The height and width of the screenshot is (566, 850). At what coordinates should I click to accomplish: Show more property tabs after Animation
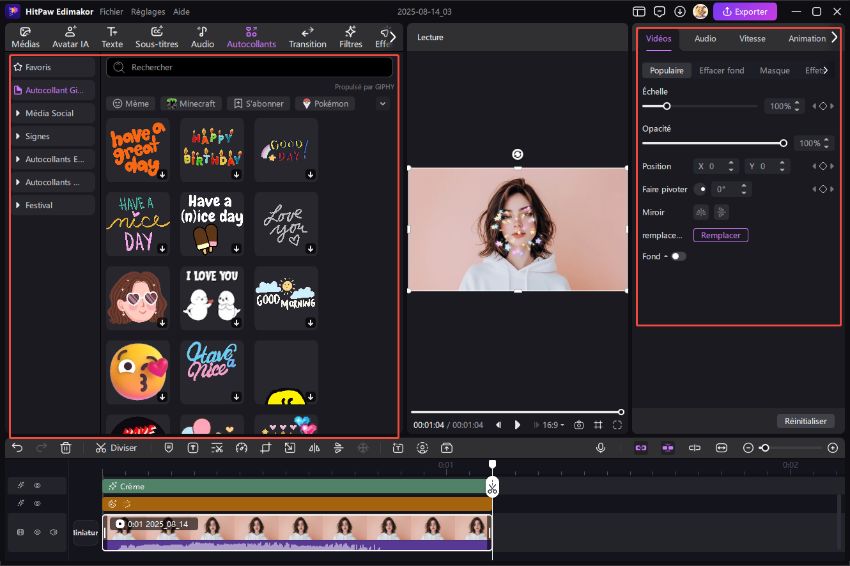[x=834, y=37]
